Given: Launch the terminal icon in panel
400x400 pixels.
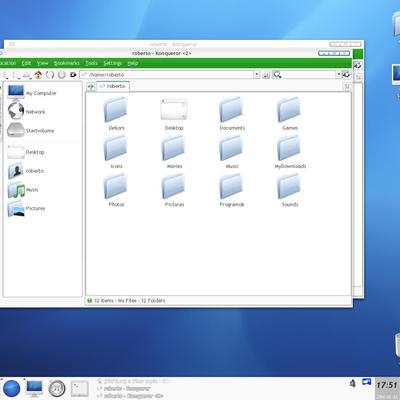Looking at the screenshot, I should click(x=80, y=389).
